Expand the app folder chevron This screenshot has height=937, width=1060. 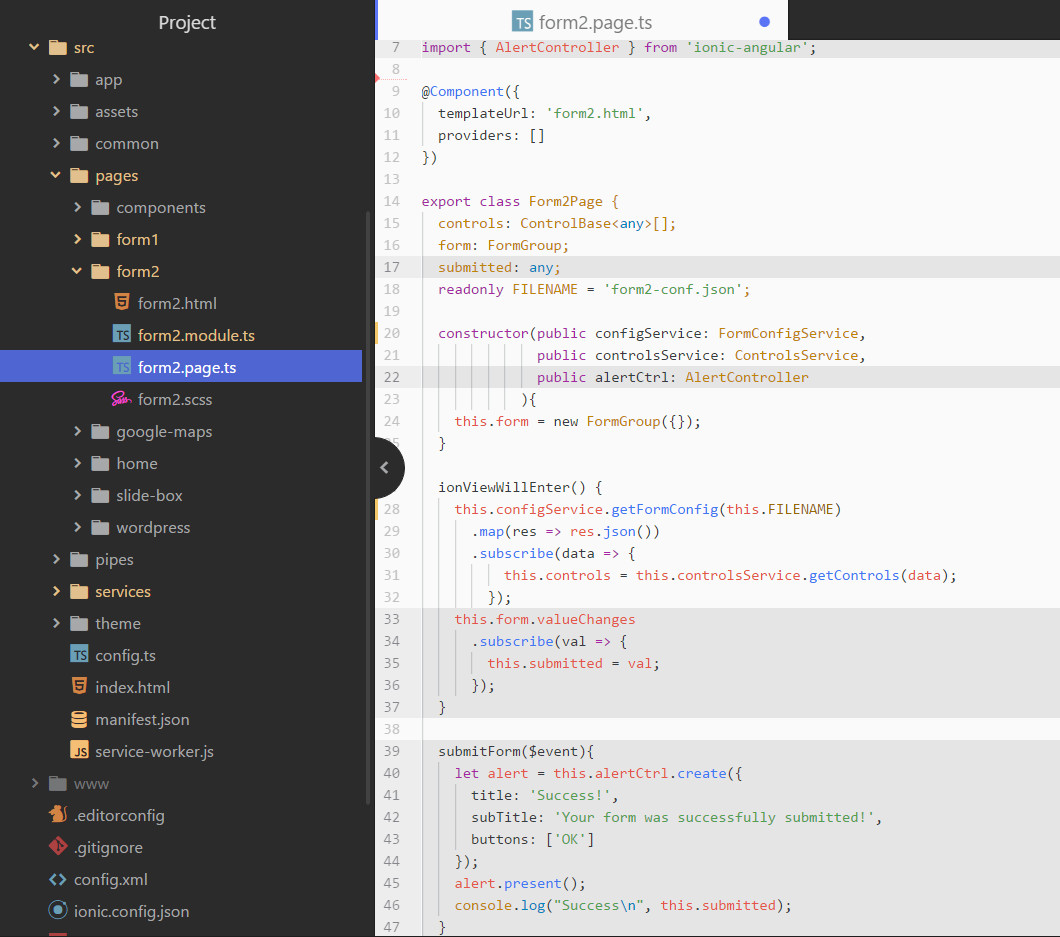[56, 79]
